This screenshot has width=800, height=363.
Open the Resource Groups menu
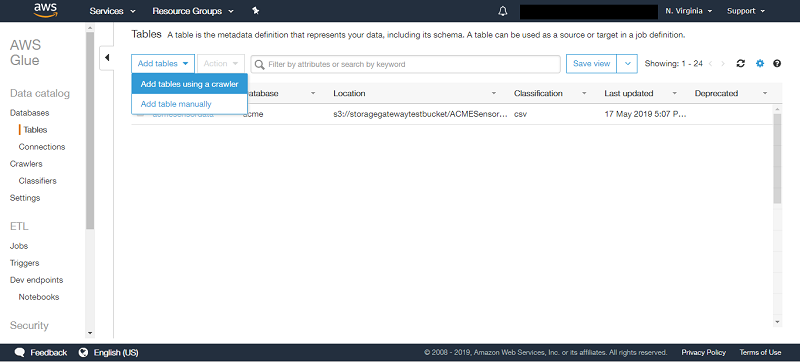point(193,11)
